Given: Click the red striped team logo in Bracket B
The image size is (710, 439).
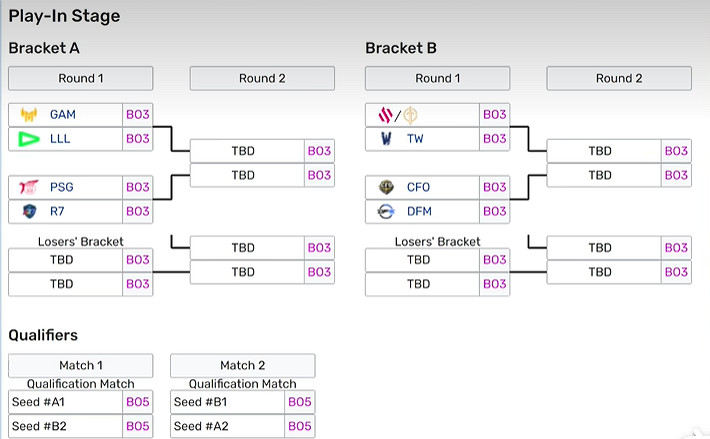Looking at the screenshot, I should click(x=385, y=115).
